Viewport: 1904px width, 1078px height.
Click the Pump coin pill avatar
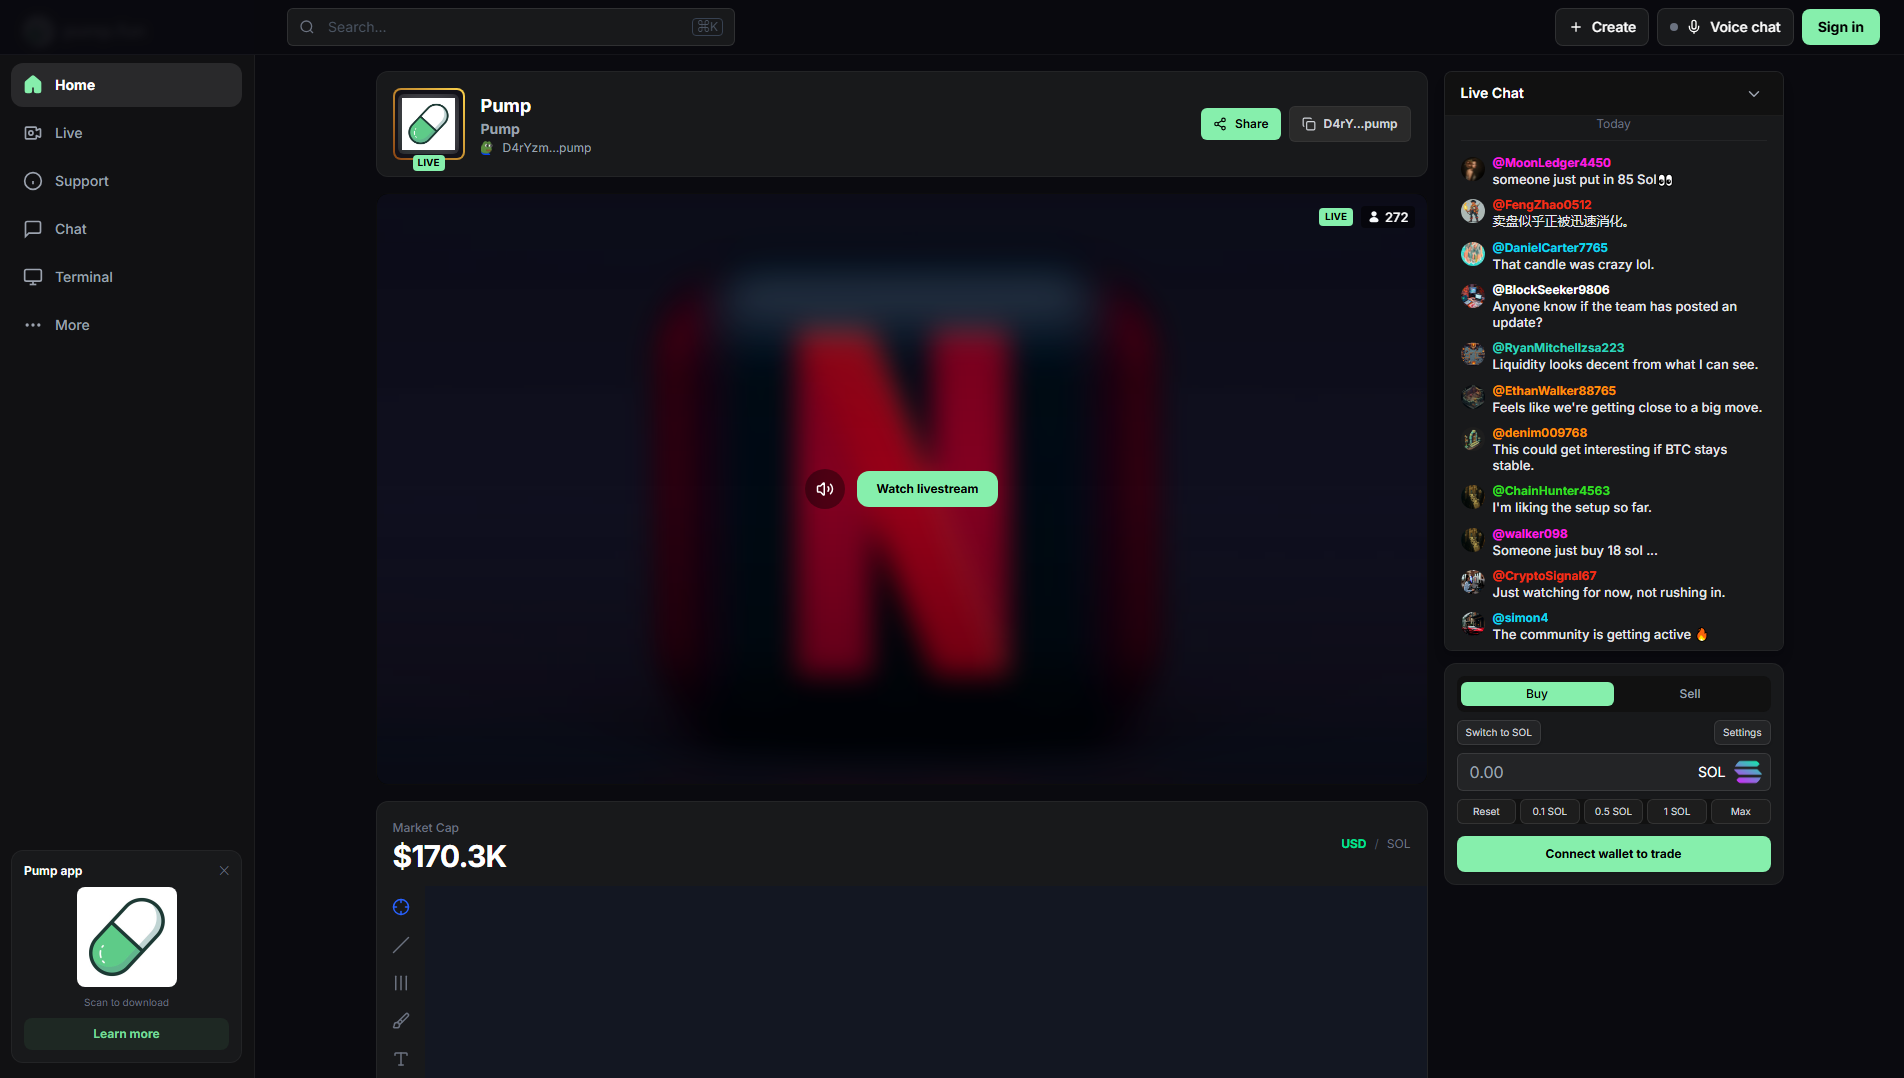(x=429, y=124)
